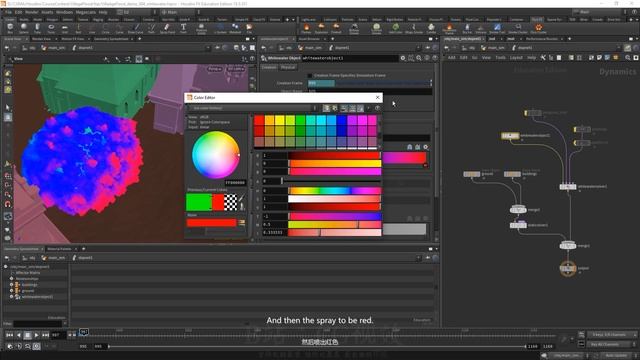This screenshot has width=640, height=360.
Task: Open the Main desktop dropdown in menu bar
Action: 178,12
